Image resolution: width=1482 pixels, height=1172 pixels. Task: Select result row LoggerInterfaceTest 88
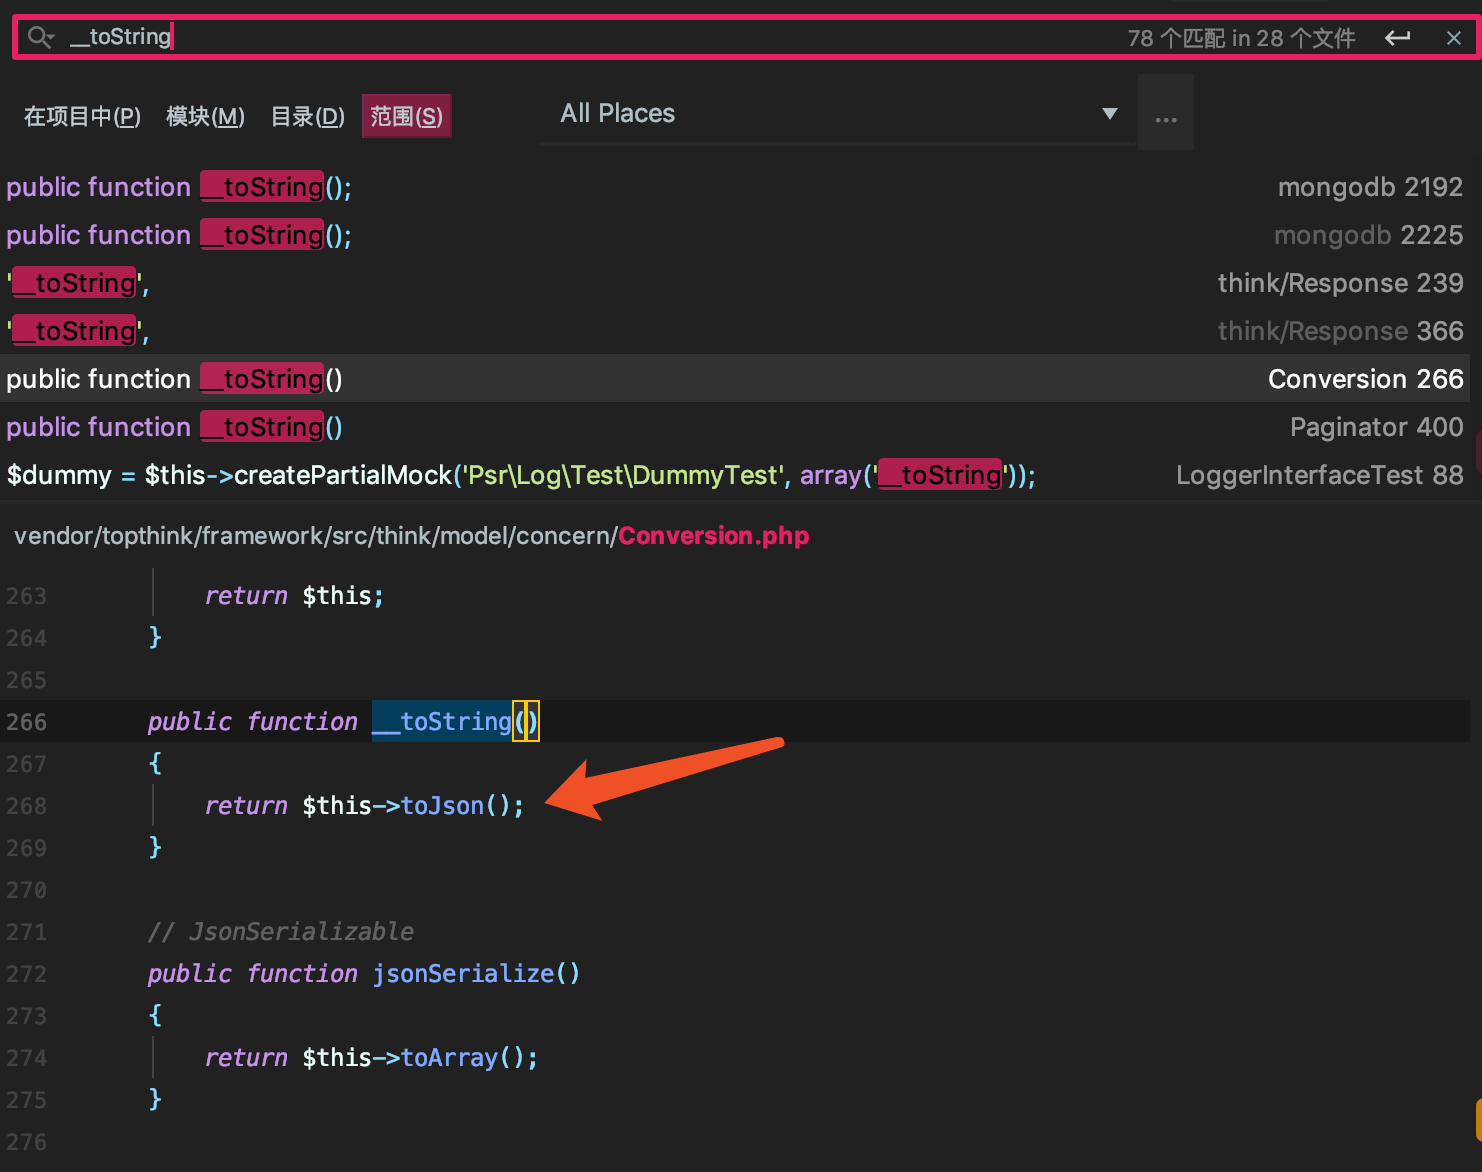(x=735, y=475)
